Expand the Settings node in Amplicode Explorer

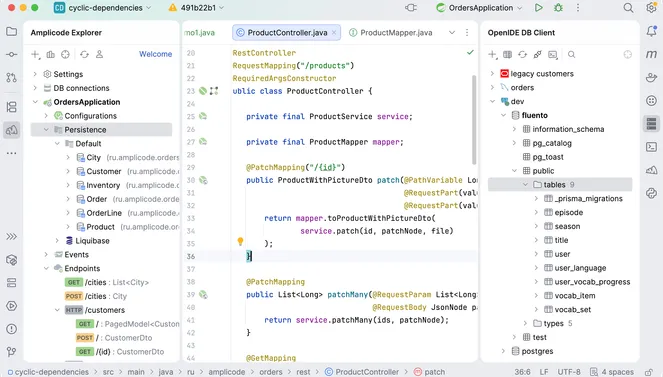pyautogui.click(x=35, y=74)
